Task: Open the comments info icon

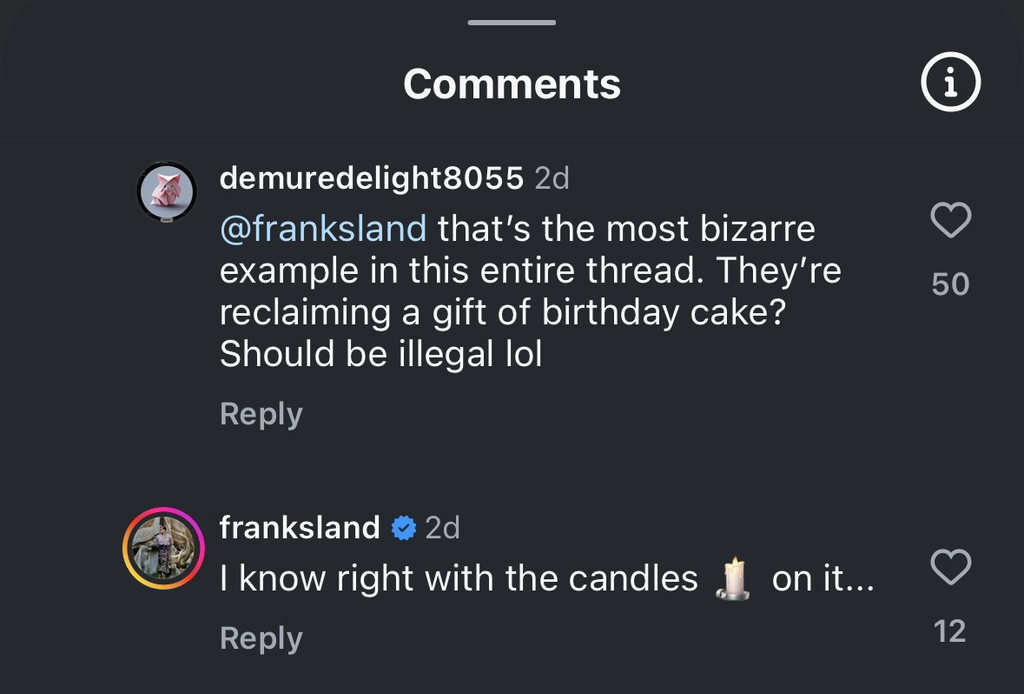Action: (x=950, y=84)
